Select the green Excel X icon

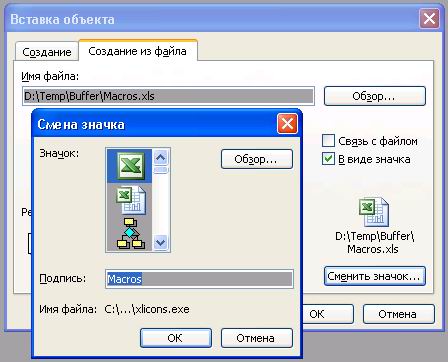pyautogui.click(x=130, y=166)
